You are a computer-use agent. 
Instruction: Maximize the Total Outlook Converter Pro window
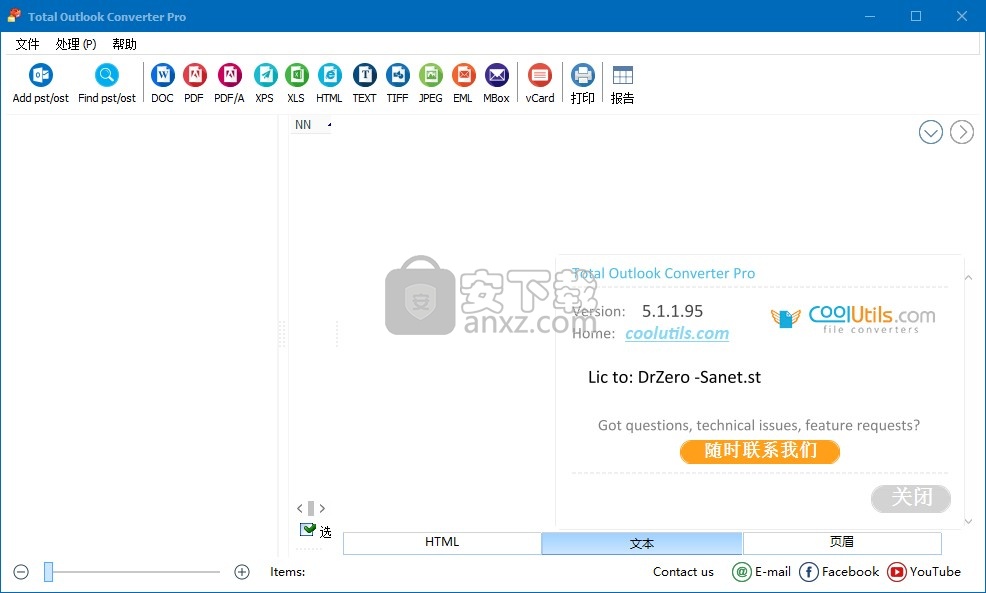pos(916,16)
